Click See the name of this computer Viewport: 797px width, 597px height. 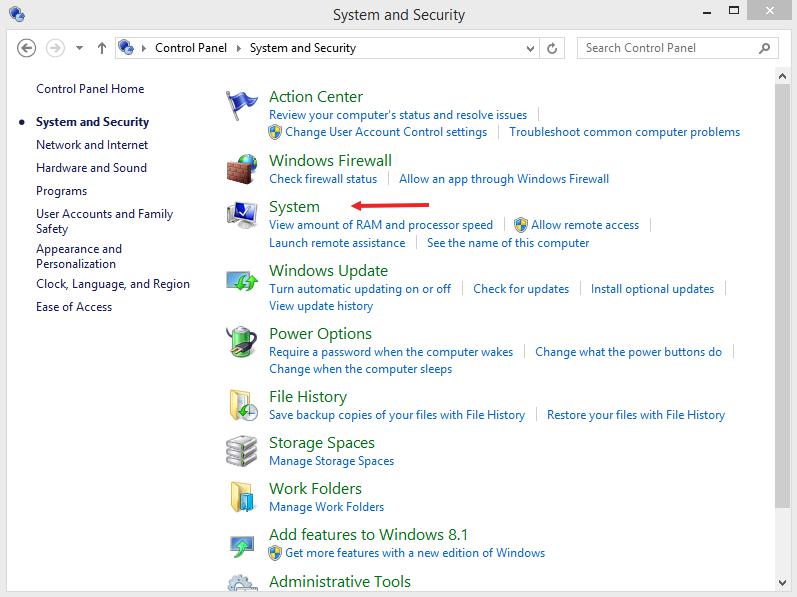(508, 243)
